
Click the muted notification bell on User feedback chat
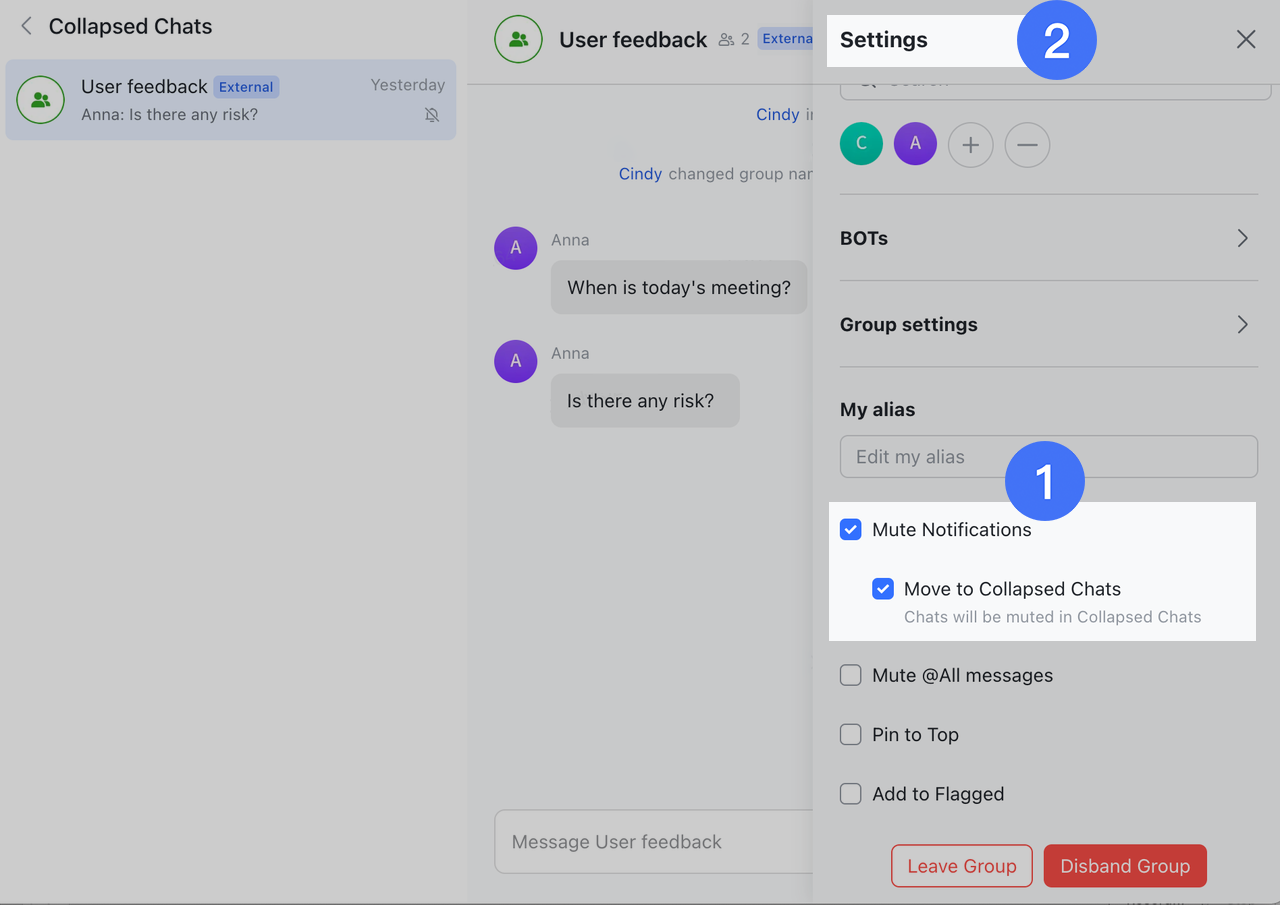click(431, 115)
